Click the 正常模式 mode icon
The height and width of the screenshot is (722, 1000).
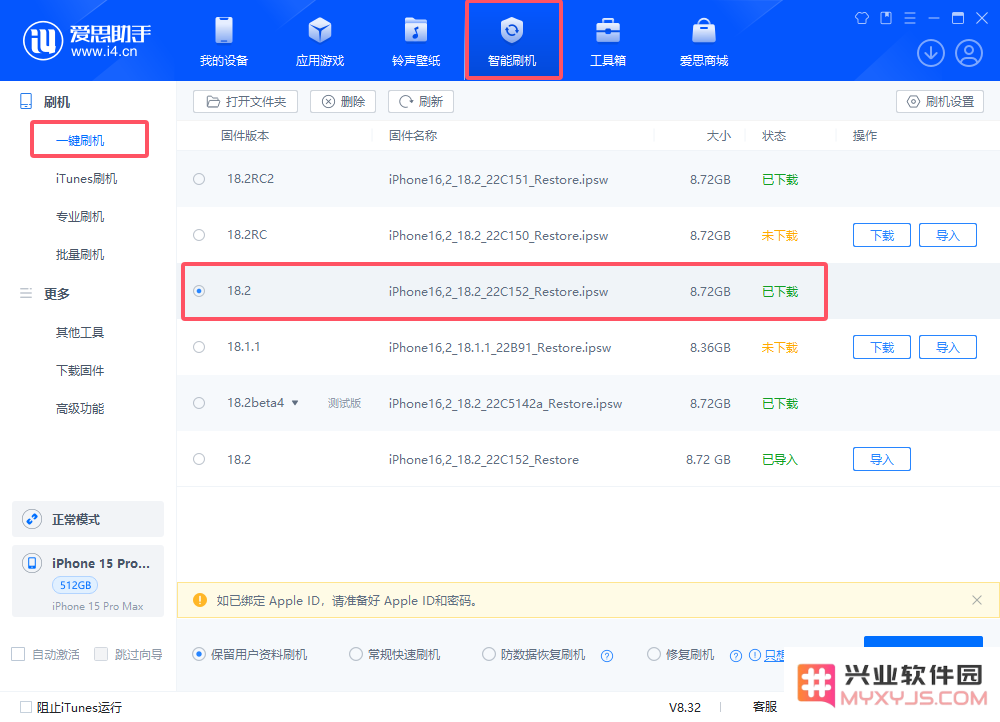pos(32,519)
